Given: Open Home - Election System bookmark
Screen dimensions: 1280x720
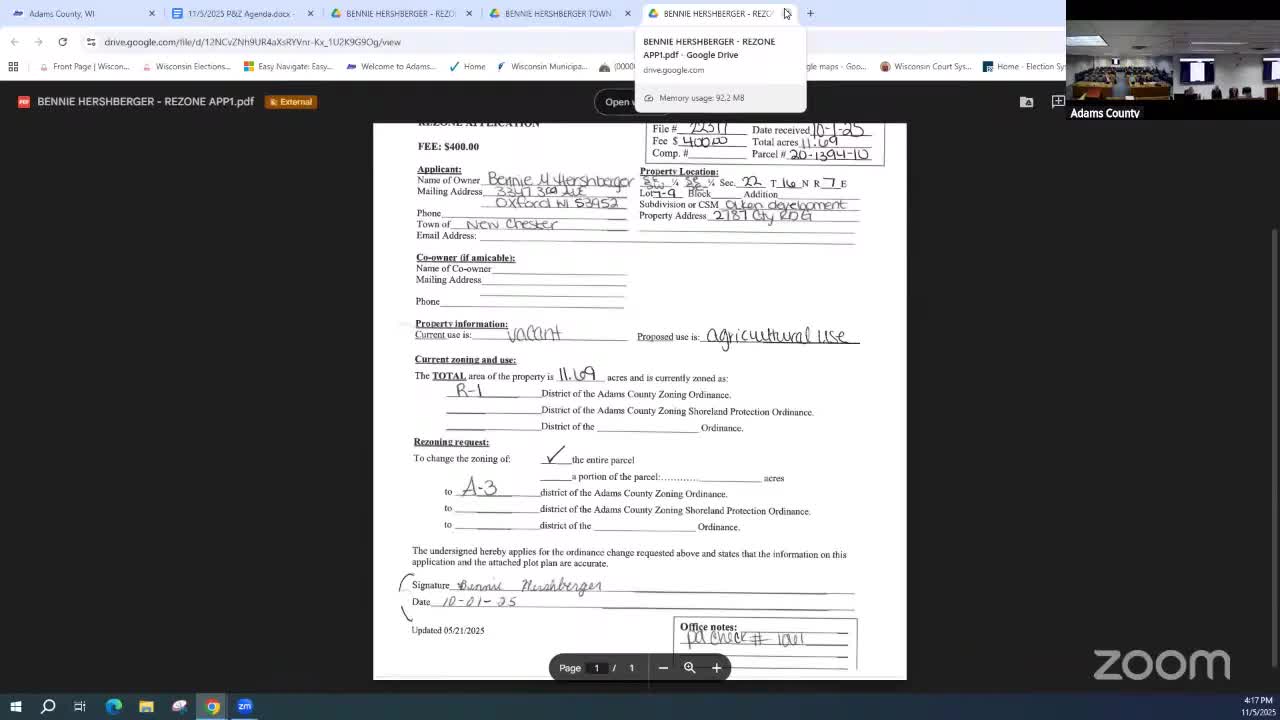Looking at the screenshot, I should 1023,67.
